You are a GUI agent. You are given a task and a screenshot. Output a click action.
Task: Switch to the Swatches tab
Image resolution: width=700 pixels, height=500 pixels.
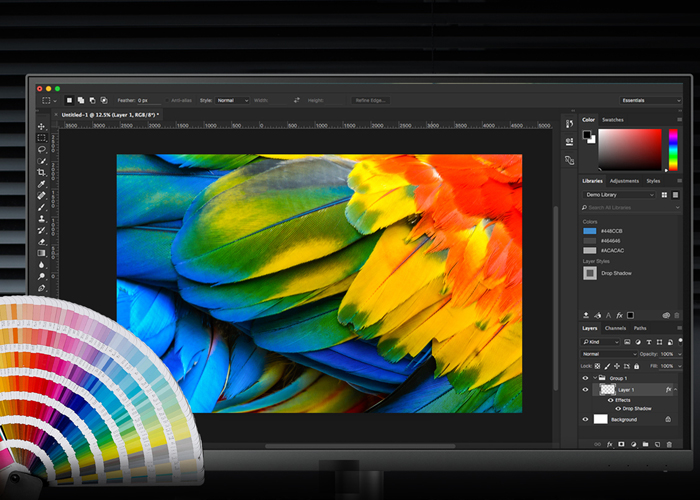pos(612,120)
